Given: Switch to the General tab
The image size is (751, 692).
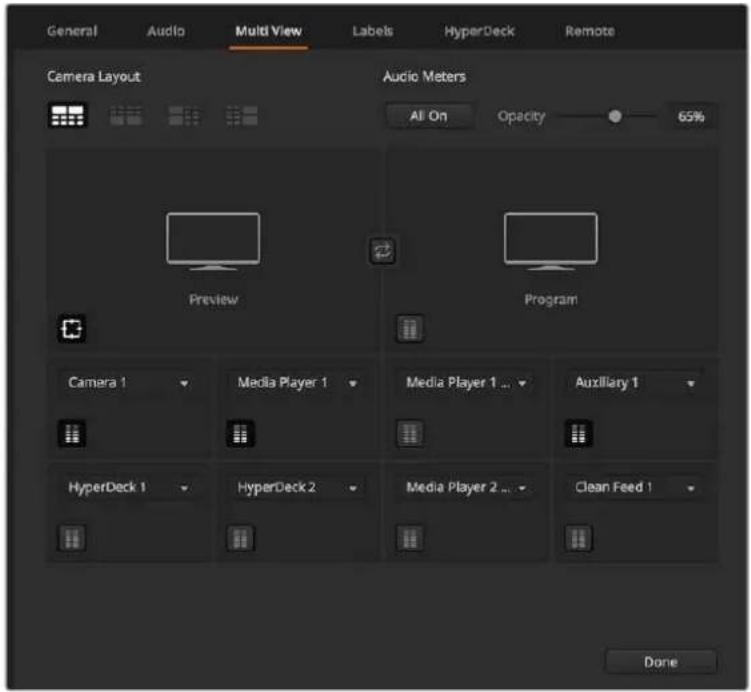Looking at the screenshot, I should (72, 31).
